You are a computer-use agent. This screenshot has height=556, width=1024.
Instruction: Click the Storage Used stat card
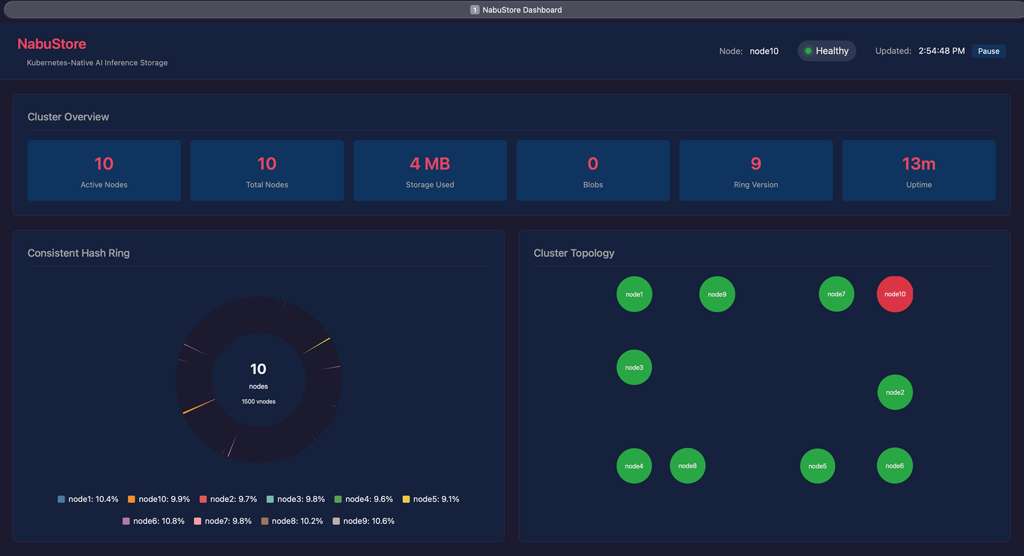click(x=430, y=170)
